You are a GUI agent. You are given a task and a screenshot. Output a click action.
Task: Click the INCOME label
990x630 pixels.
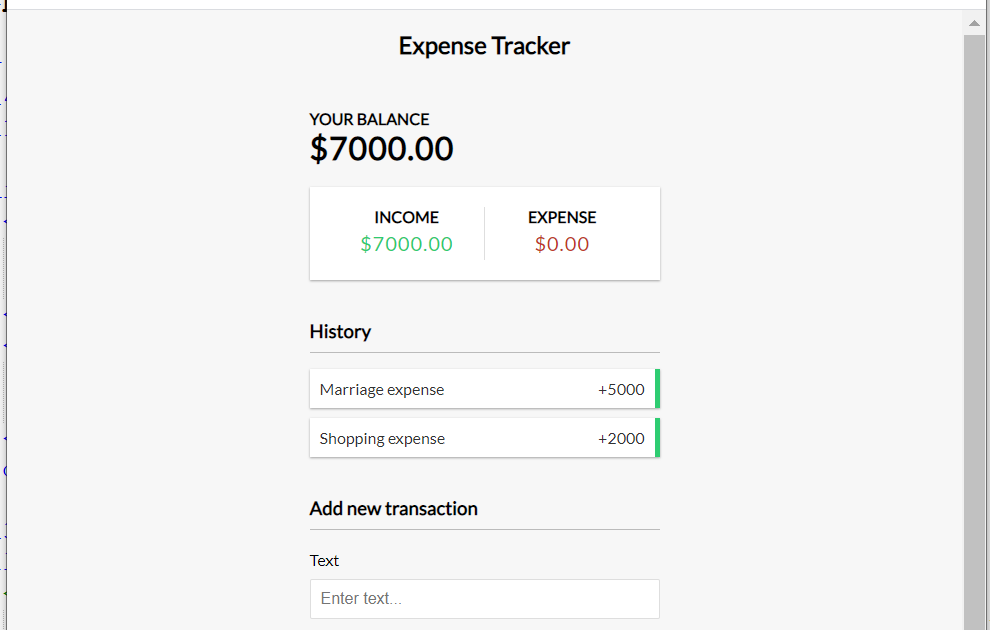[406, 217]
